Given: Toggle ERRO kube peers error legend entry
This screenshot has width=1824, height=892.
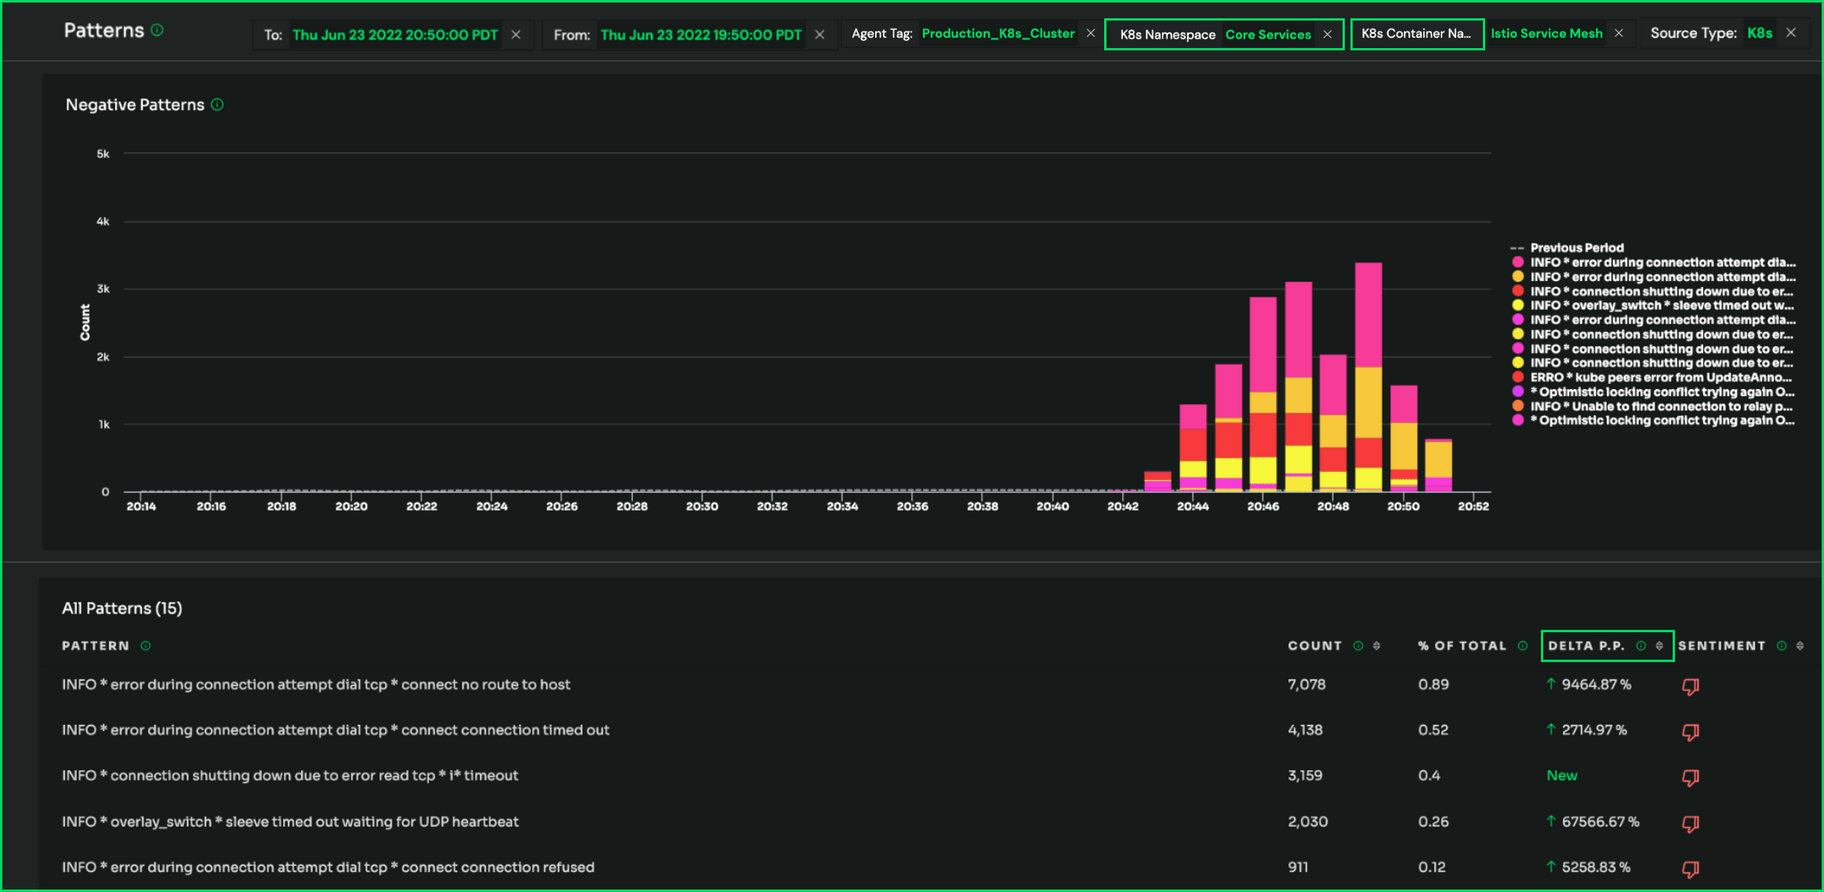Looking at the screenshot, I should pyautogui.click(x=1660, y=378).
